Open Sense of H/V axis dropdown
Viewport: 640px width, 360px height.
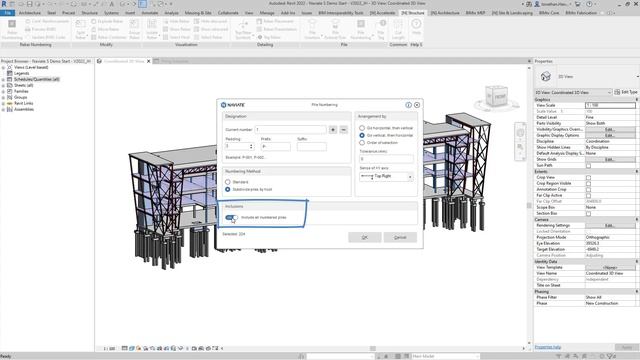coord(386,176)
